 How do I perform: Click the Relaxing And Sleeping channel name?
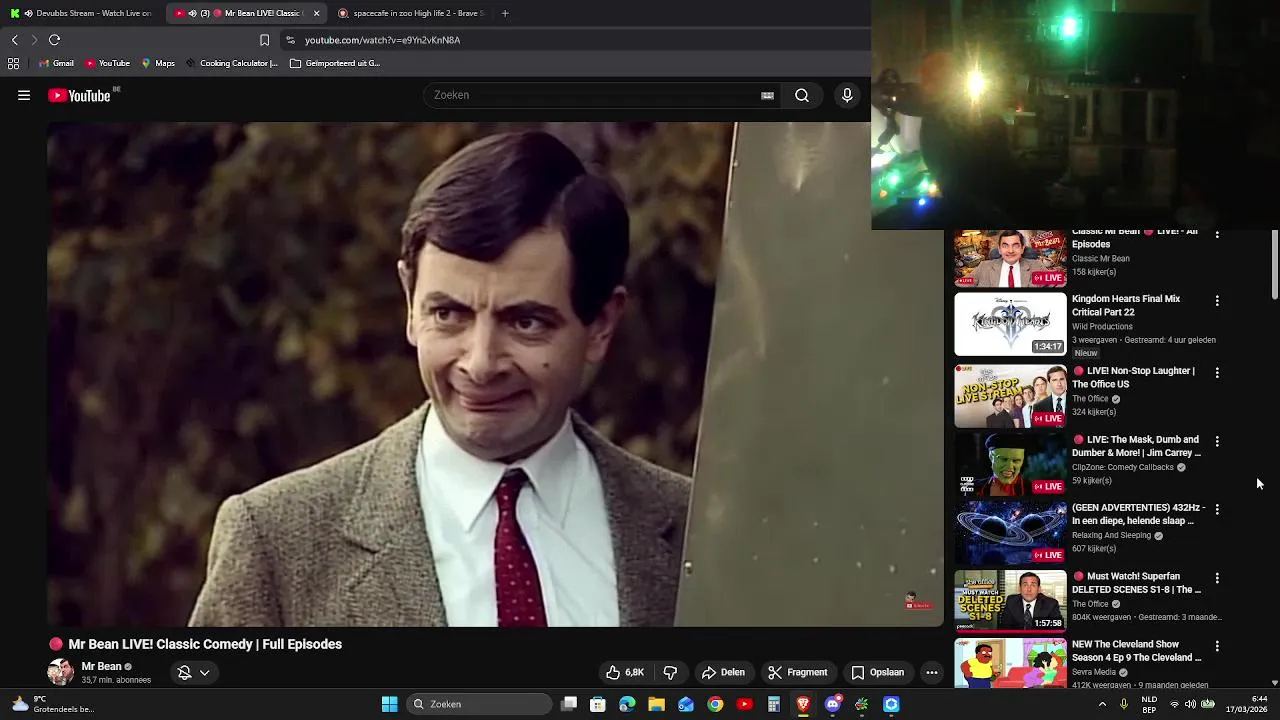(x=1111, y=535)
